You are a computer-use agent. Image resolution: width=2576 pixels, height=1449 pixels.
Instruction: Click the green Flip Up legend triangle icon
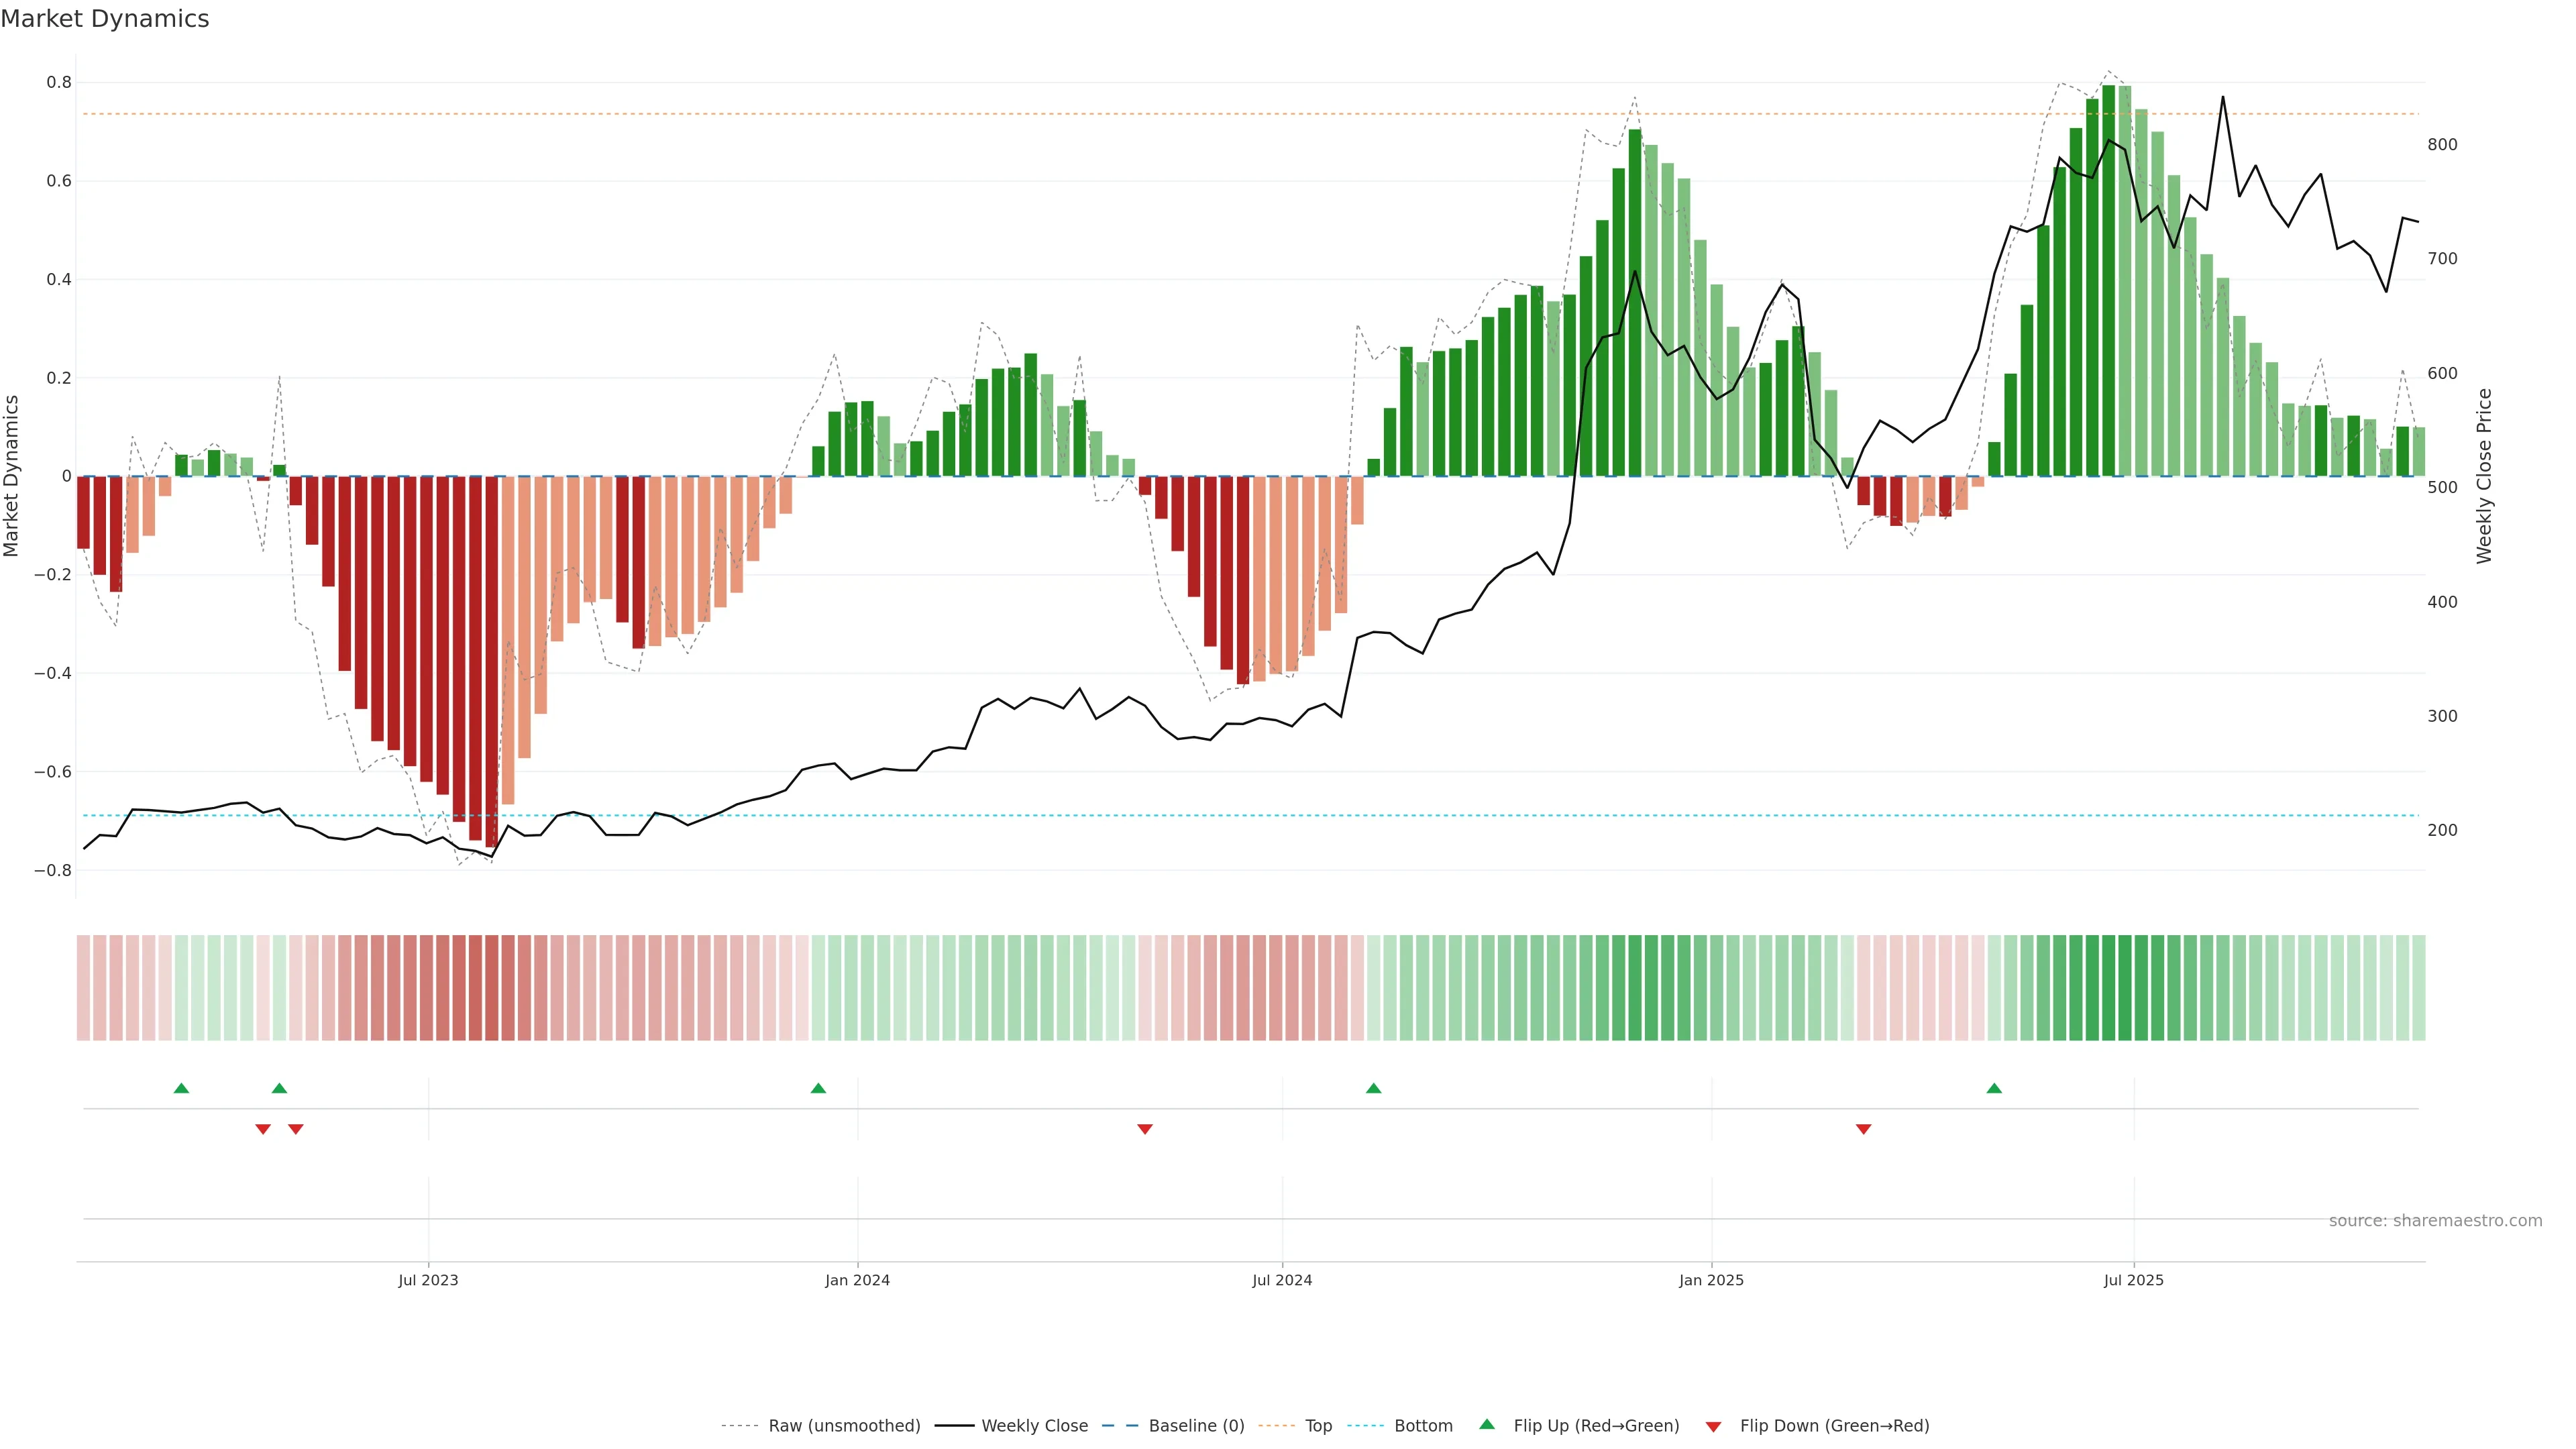(x=1487, y=1424)
